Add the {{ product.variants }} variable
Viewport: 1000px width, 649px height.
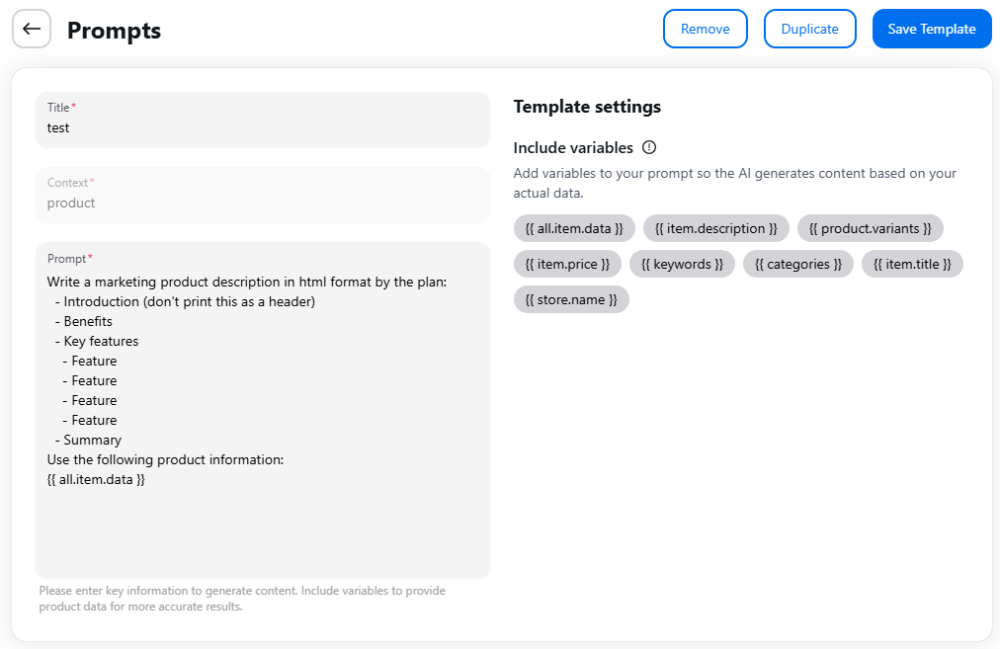pyautogui.click(x=870, y=228)
